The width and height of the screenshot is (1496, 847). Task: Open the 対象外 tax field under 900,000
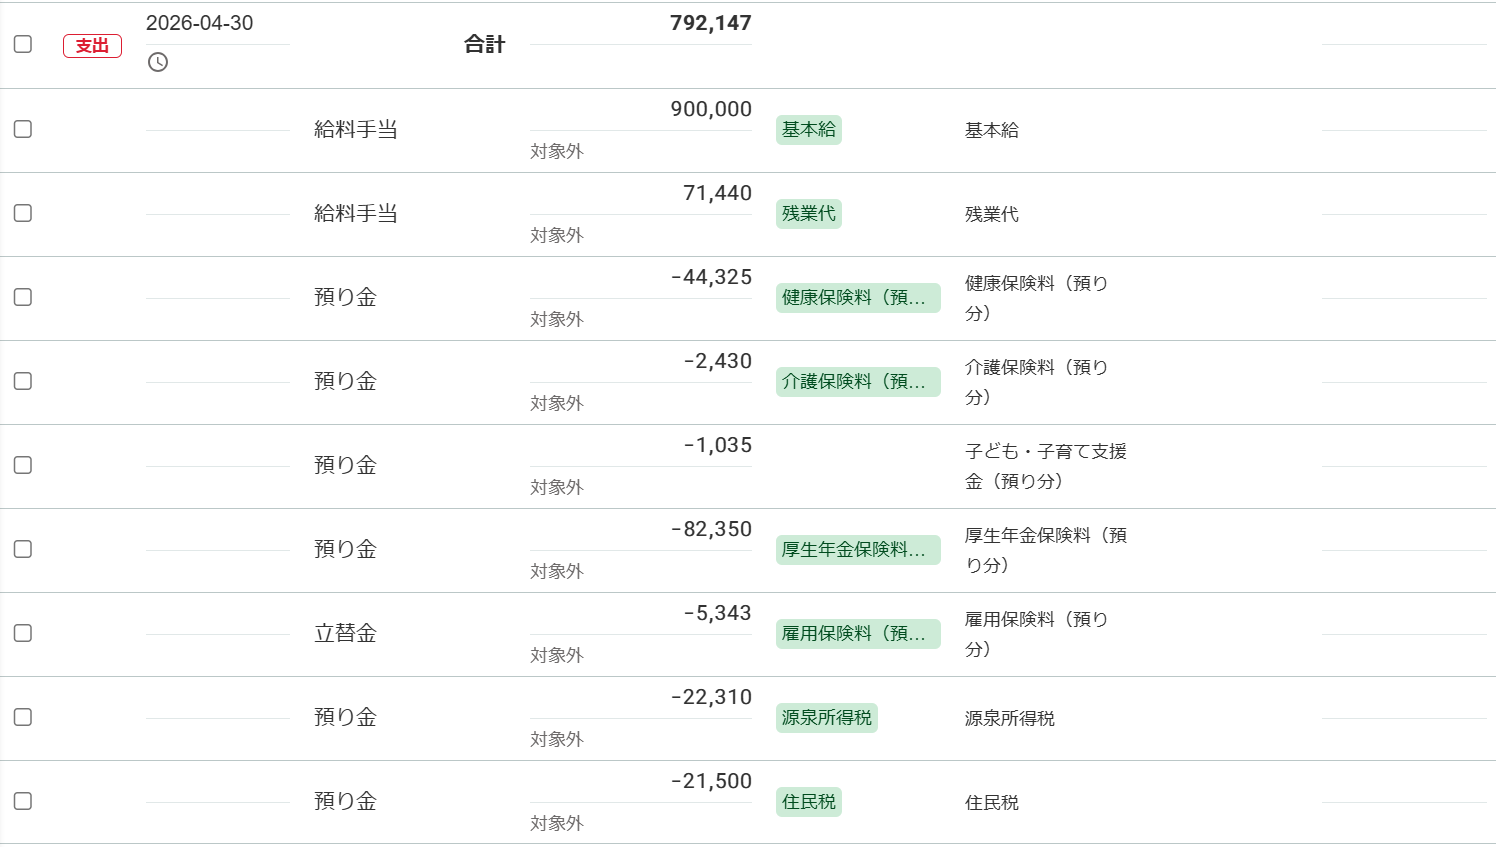pyautogui.click(x=557, y=151)
